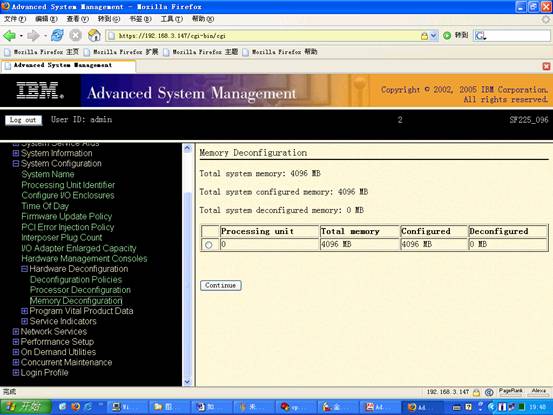
Task: Open the Windows 开始 Start button
Action: [26, 407]
